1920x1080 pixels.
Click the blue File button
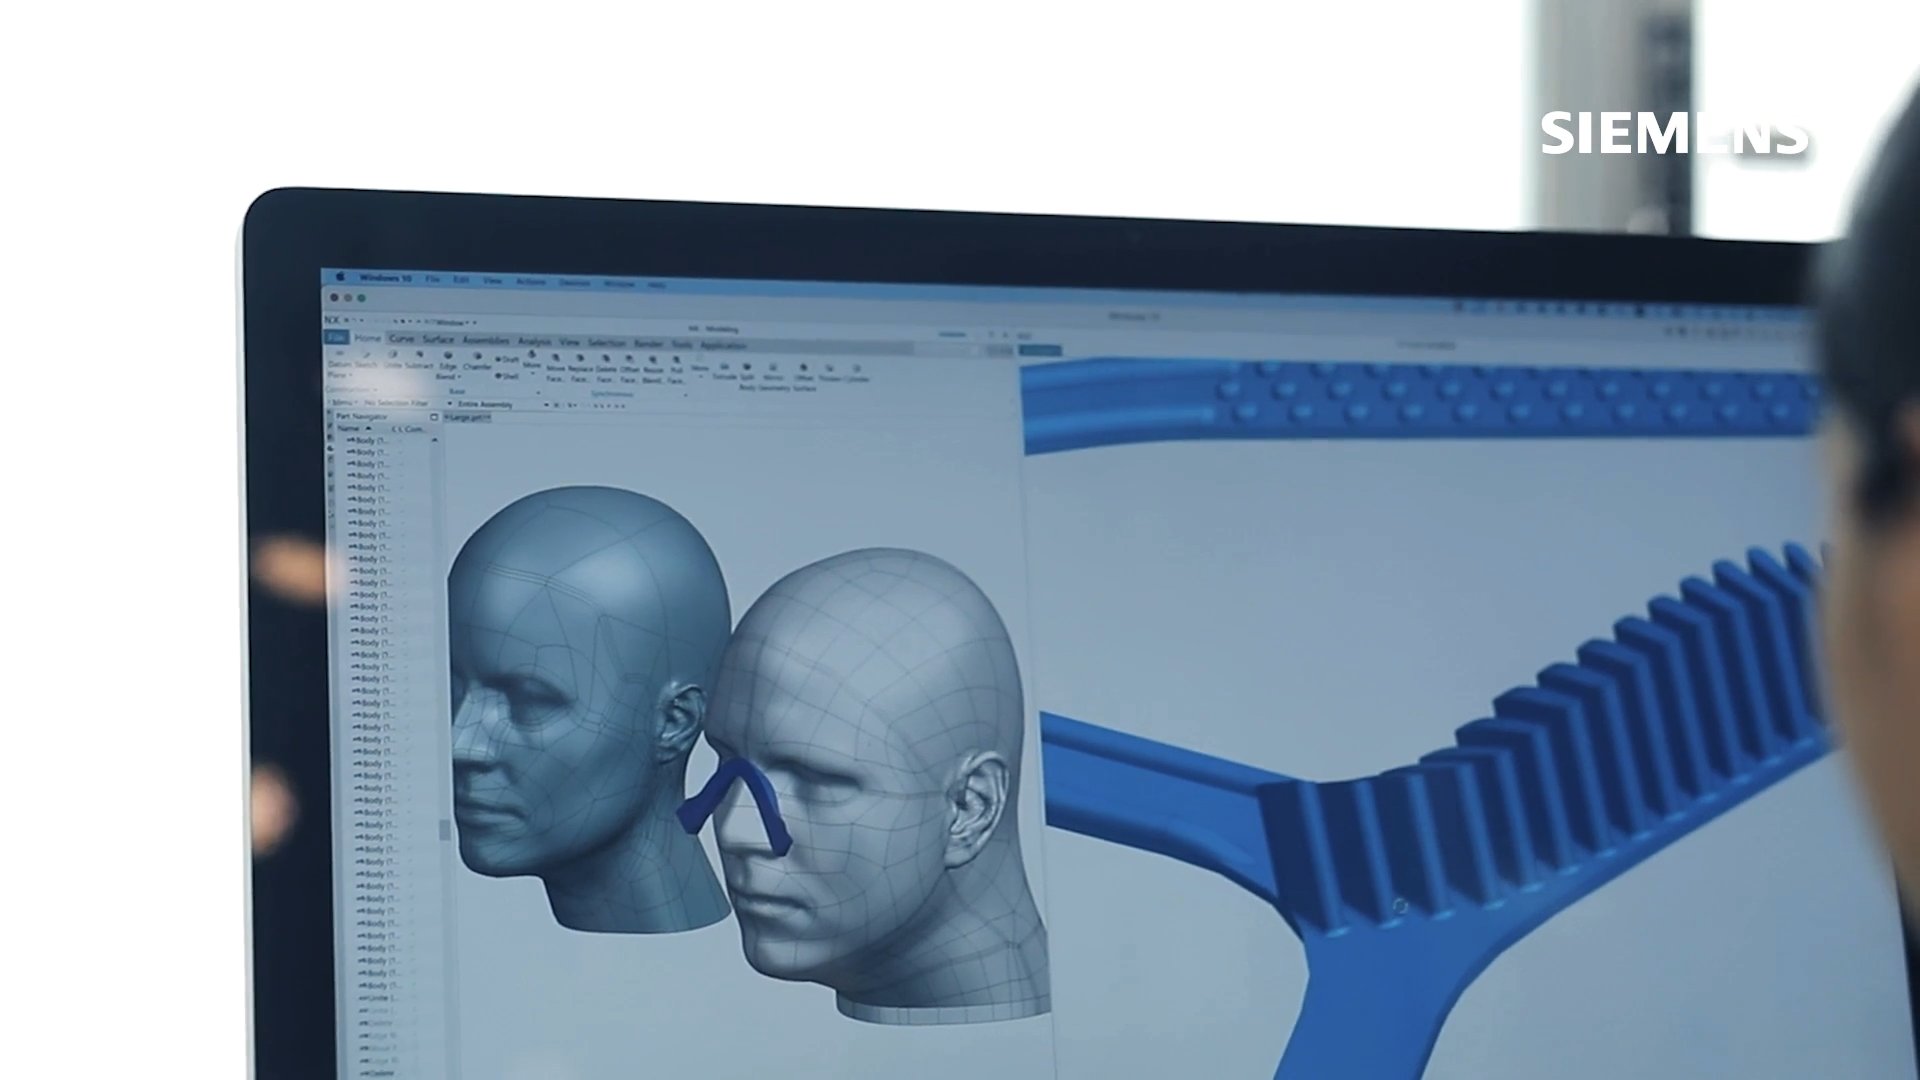(336, 337)
